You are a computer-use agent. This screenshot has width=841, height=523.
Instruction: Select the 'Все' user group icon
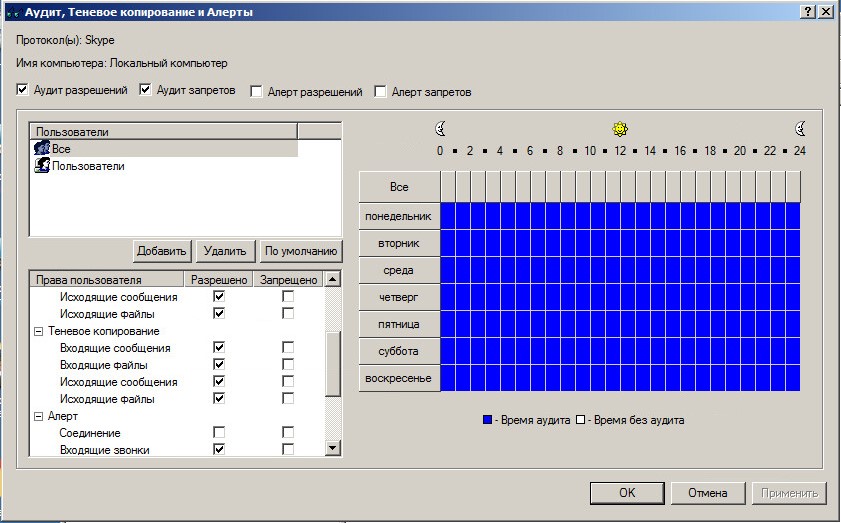[42, 148]
